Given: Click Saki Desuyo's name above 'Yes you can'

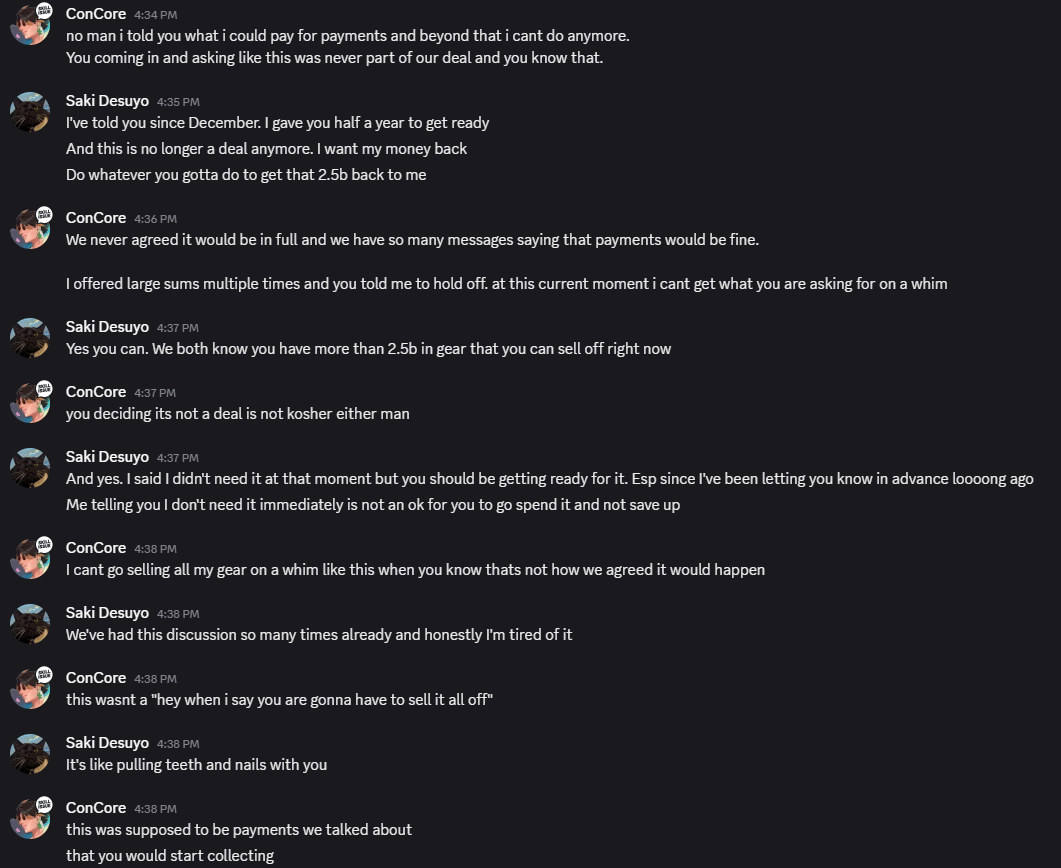Looking at the screenshot, I should pyautogui.click(x=107, y=327).
